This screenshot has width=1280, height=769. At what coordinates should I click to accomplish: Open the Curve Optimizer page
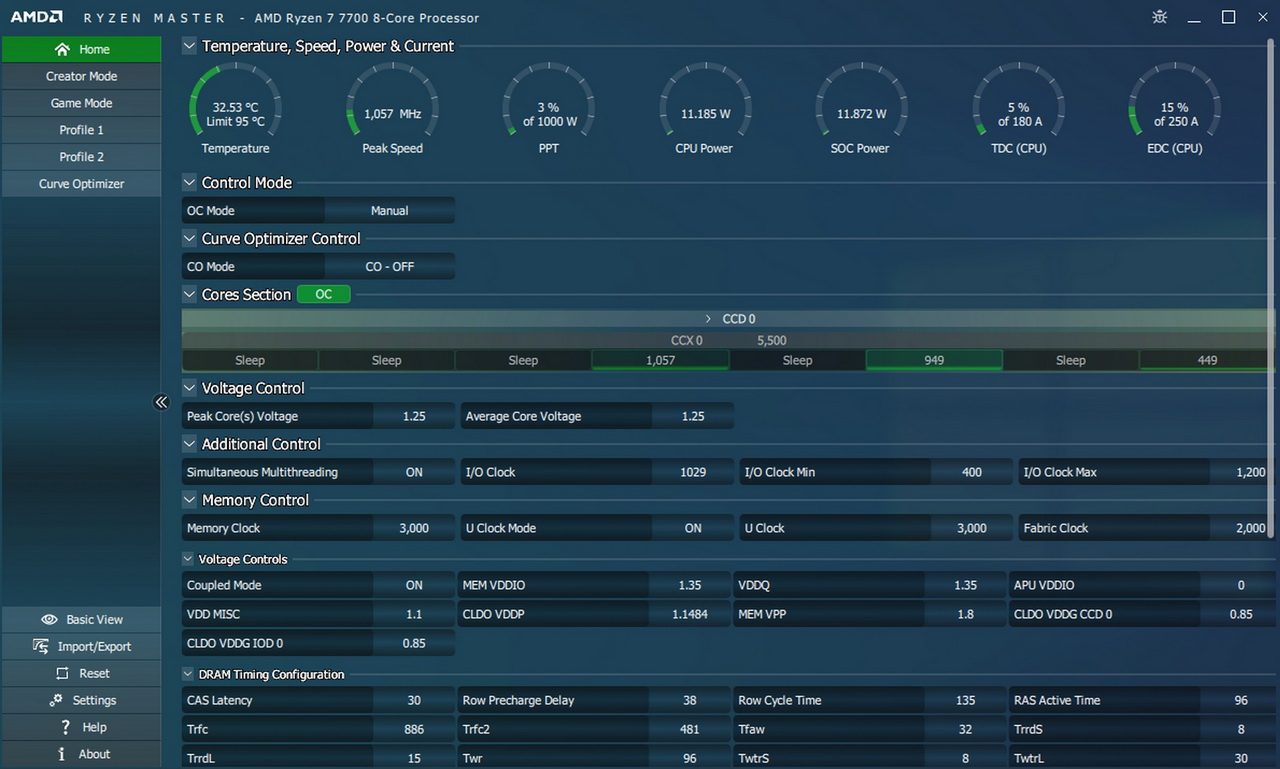(x=81, y=184)
